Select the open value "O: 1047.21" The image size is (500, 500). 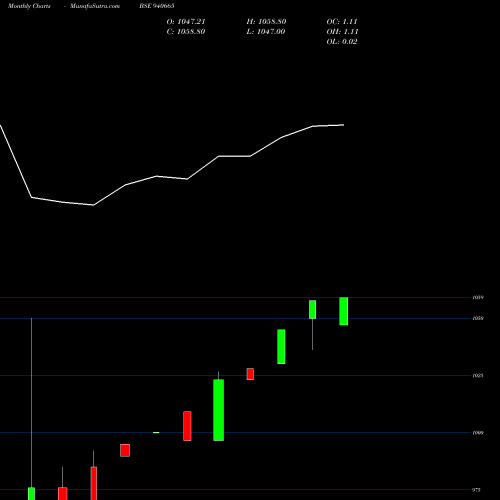(186, 22)
